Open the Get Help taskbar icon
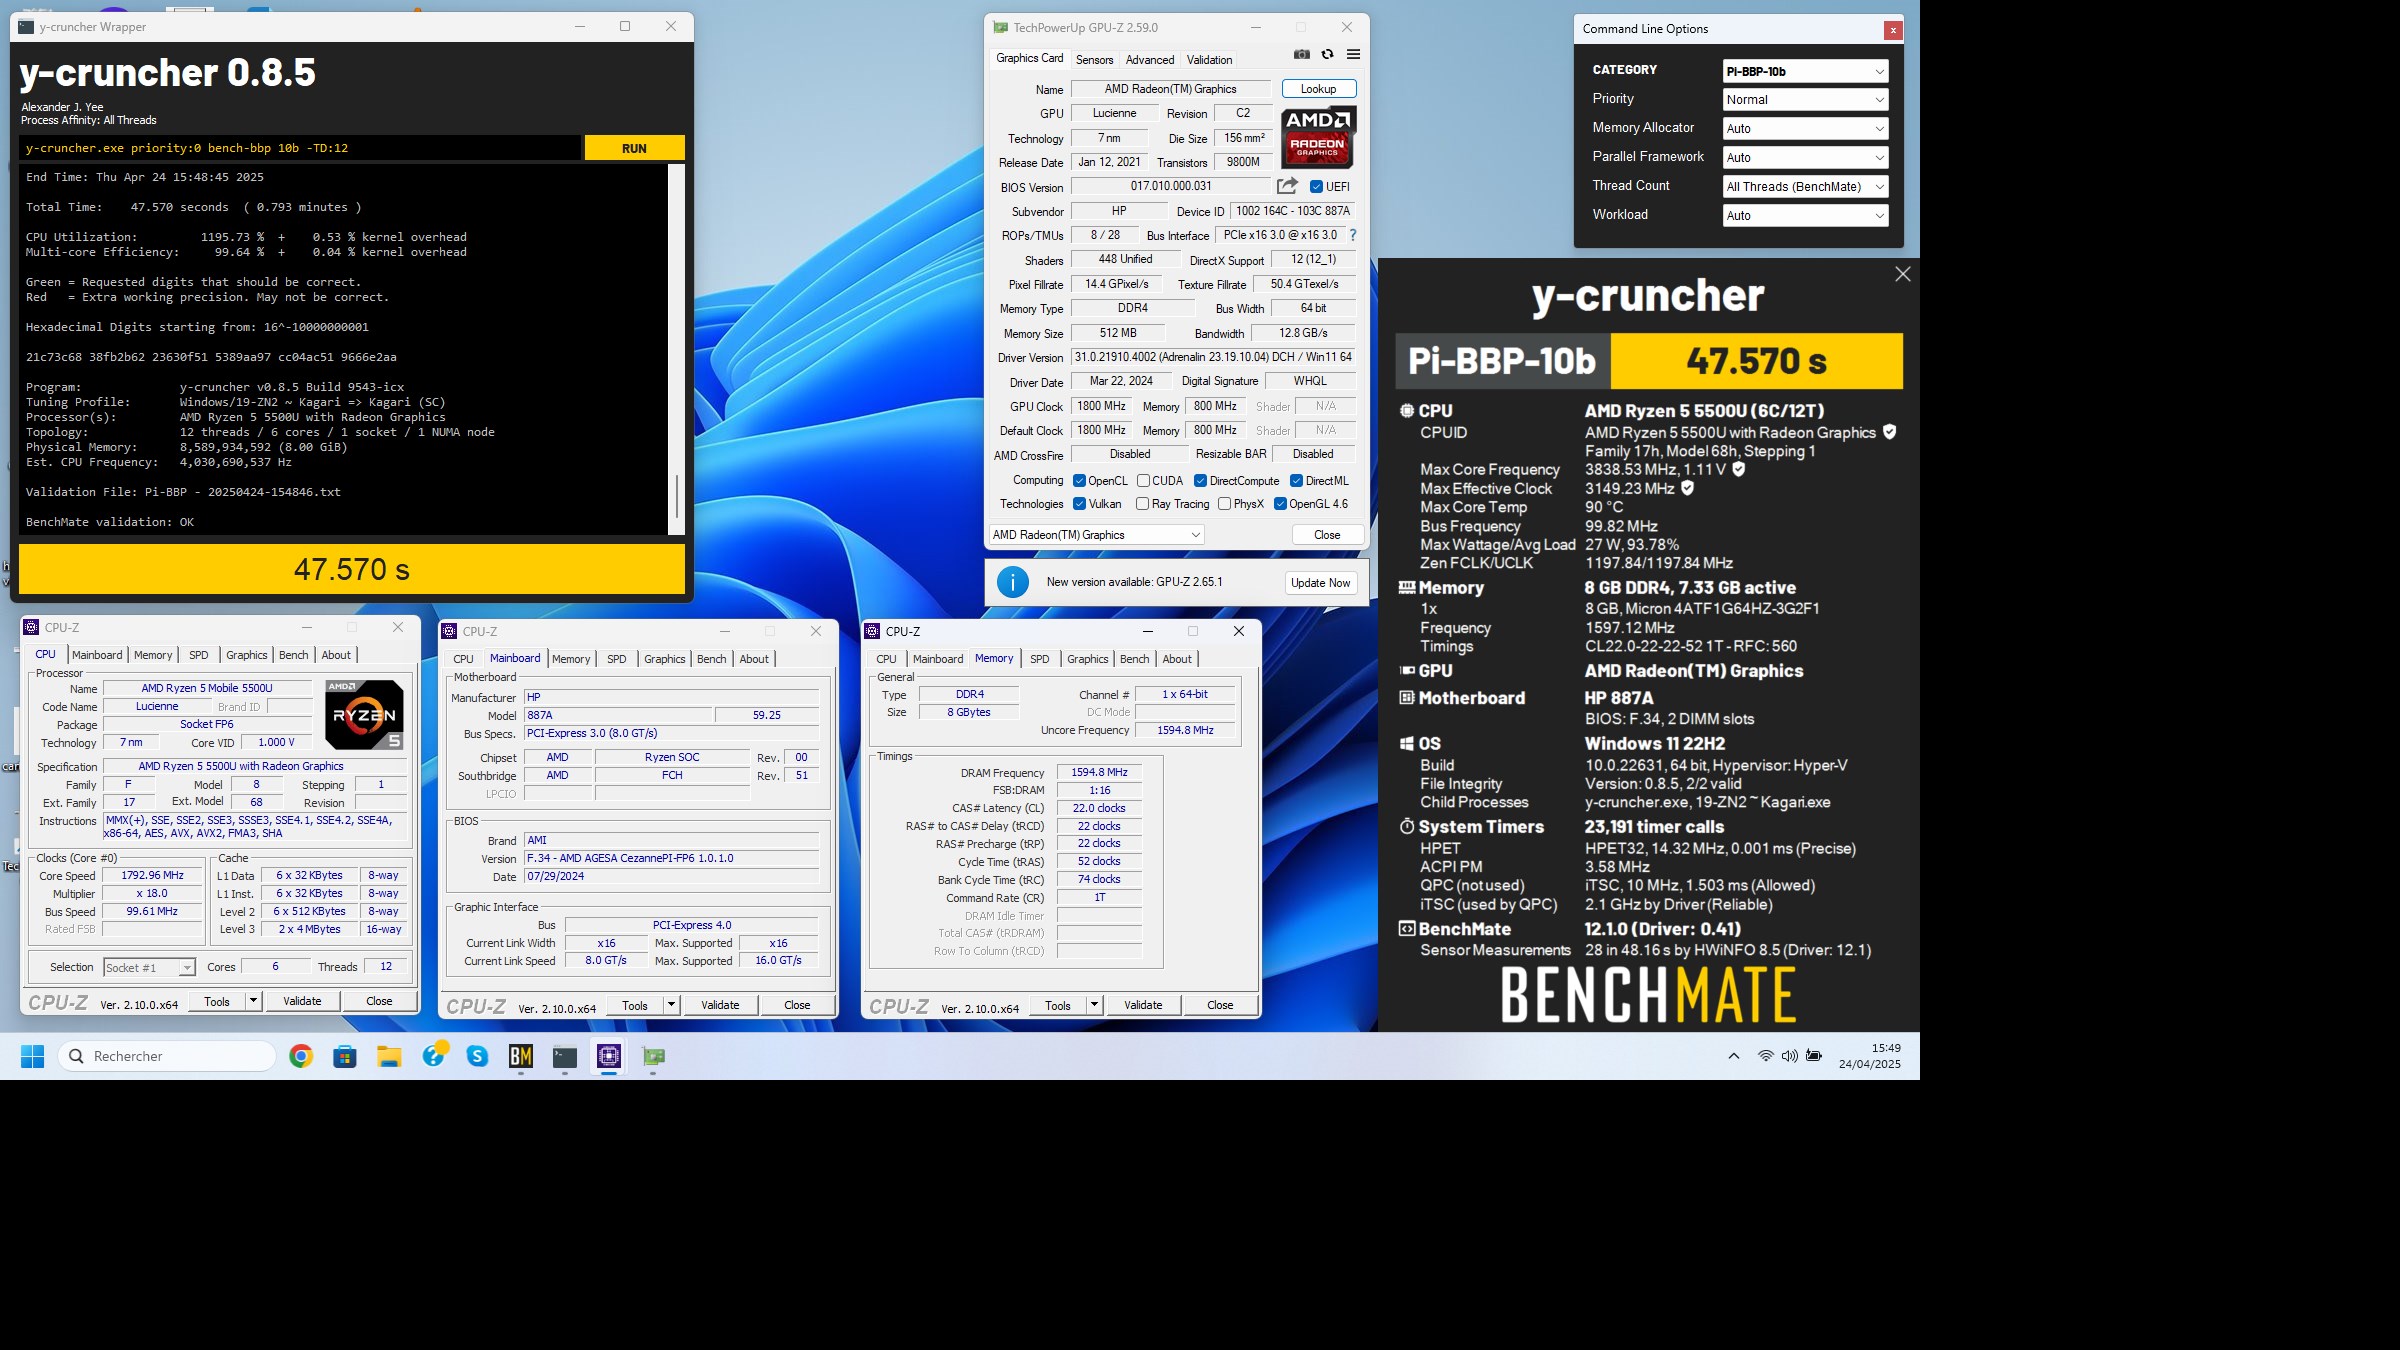The image size is (2400, 1350). pos(433,1056)
